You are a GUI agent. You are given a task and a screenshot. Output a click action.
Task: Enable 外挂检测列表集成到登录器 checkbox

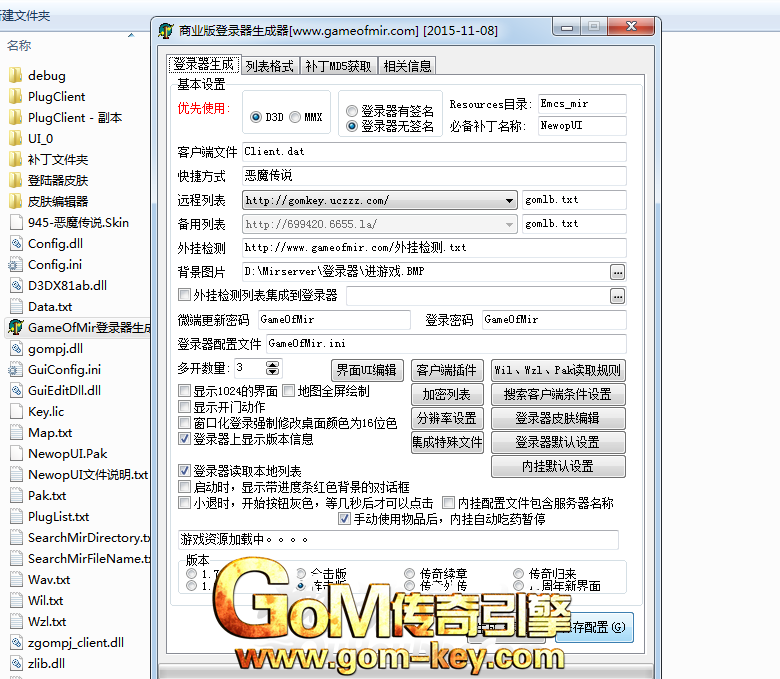(184, 294)
